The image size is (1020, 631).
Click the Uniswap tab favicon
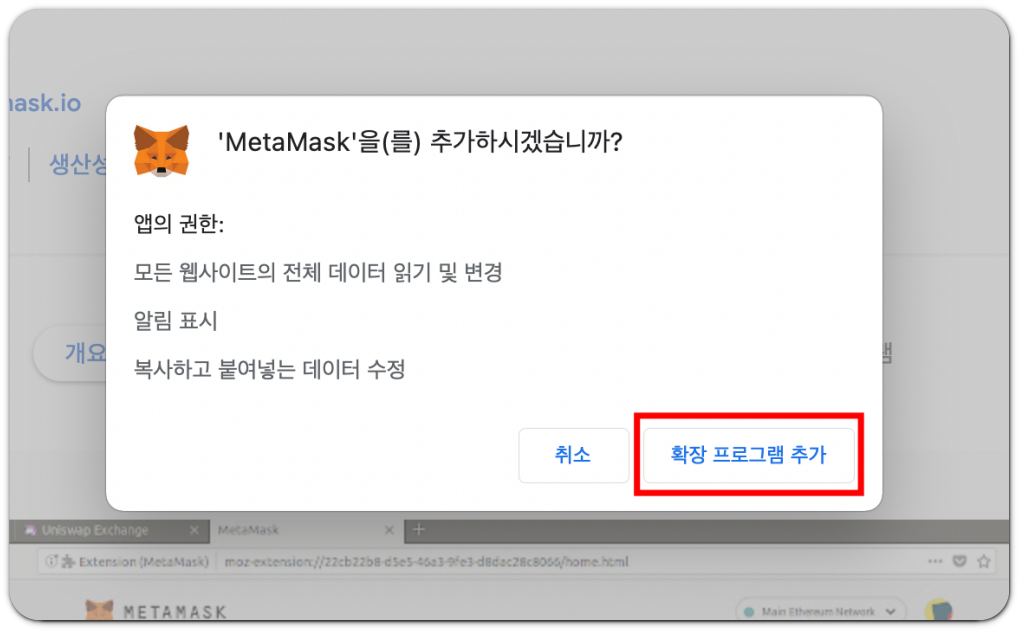tap(30, 530)
